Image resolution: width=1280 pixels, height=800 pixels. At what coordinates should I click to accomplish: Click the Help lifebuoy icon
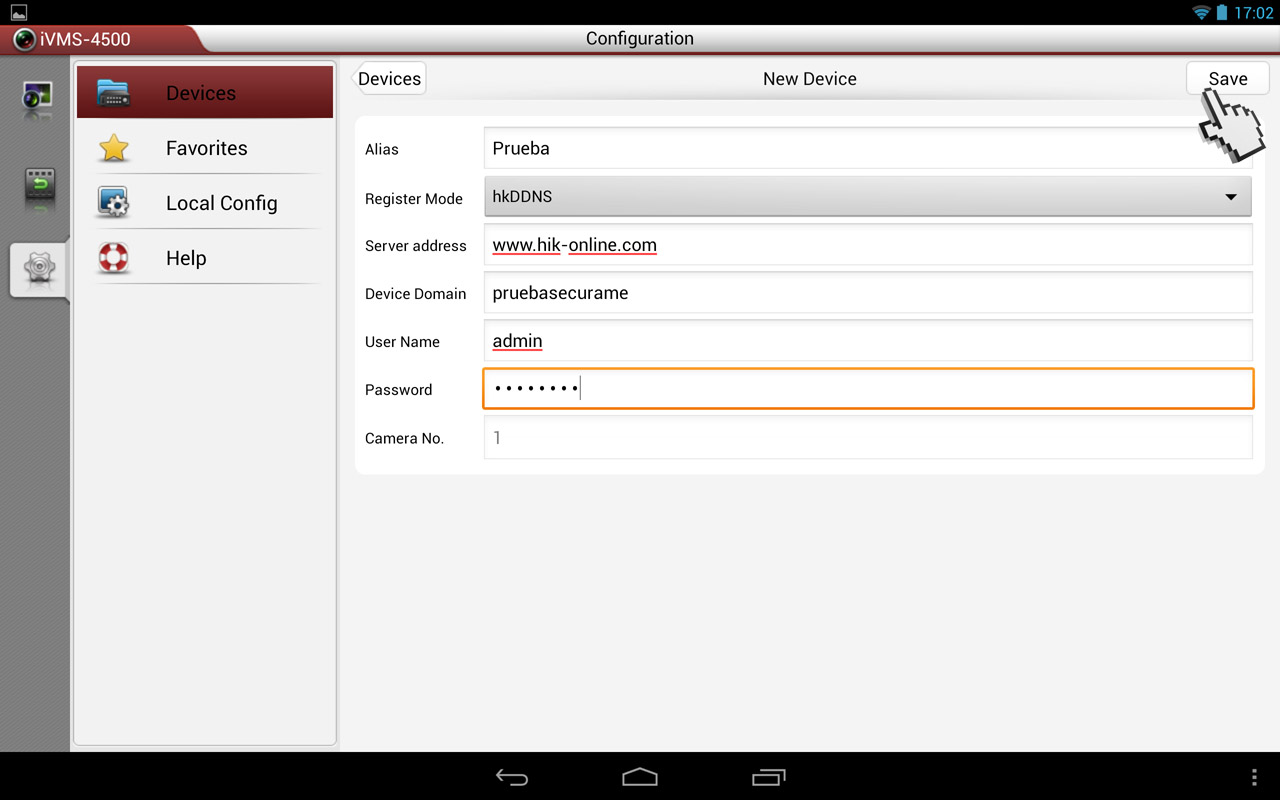click(113, 258)
